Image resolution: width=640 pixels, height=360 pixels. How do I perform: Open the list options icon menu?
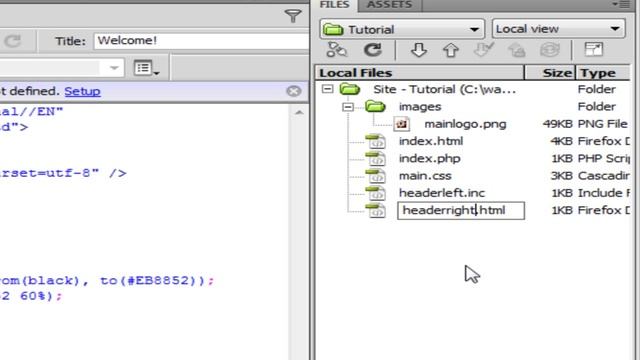click(146, 68)
